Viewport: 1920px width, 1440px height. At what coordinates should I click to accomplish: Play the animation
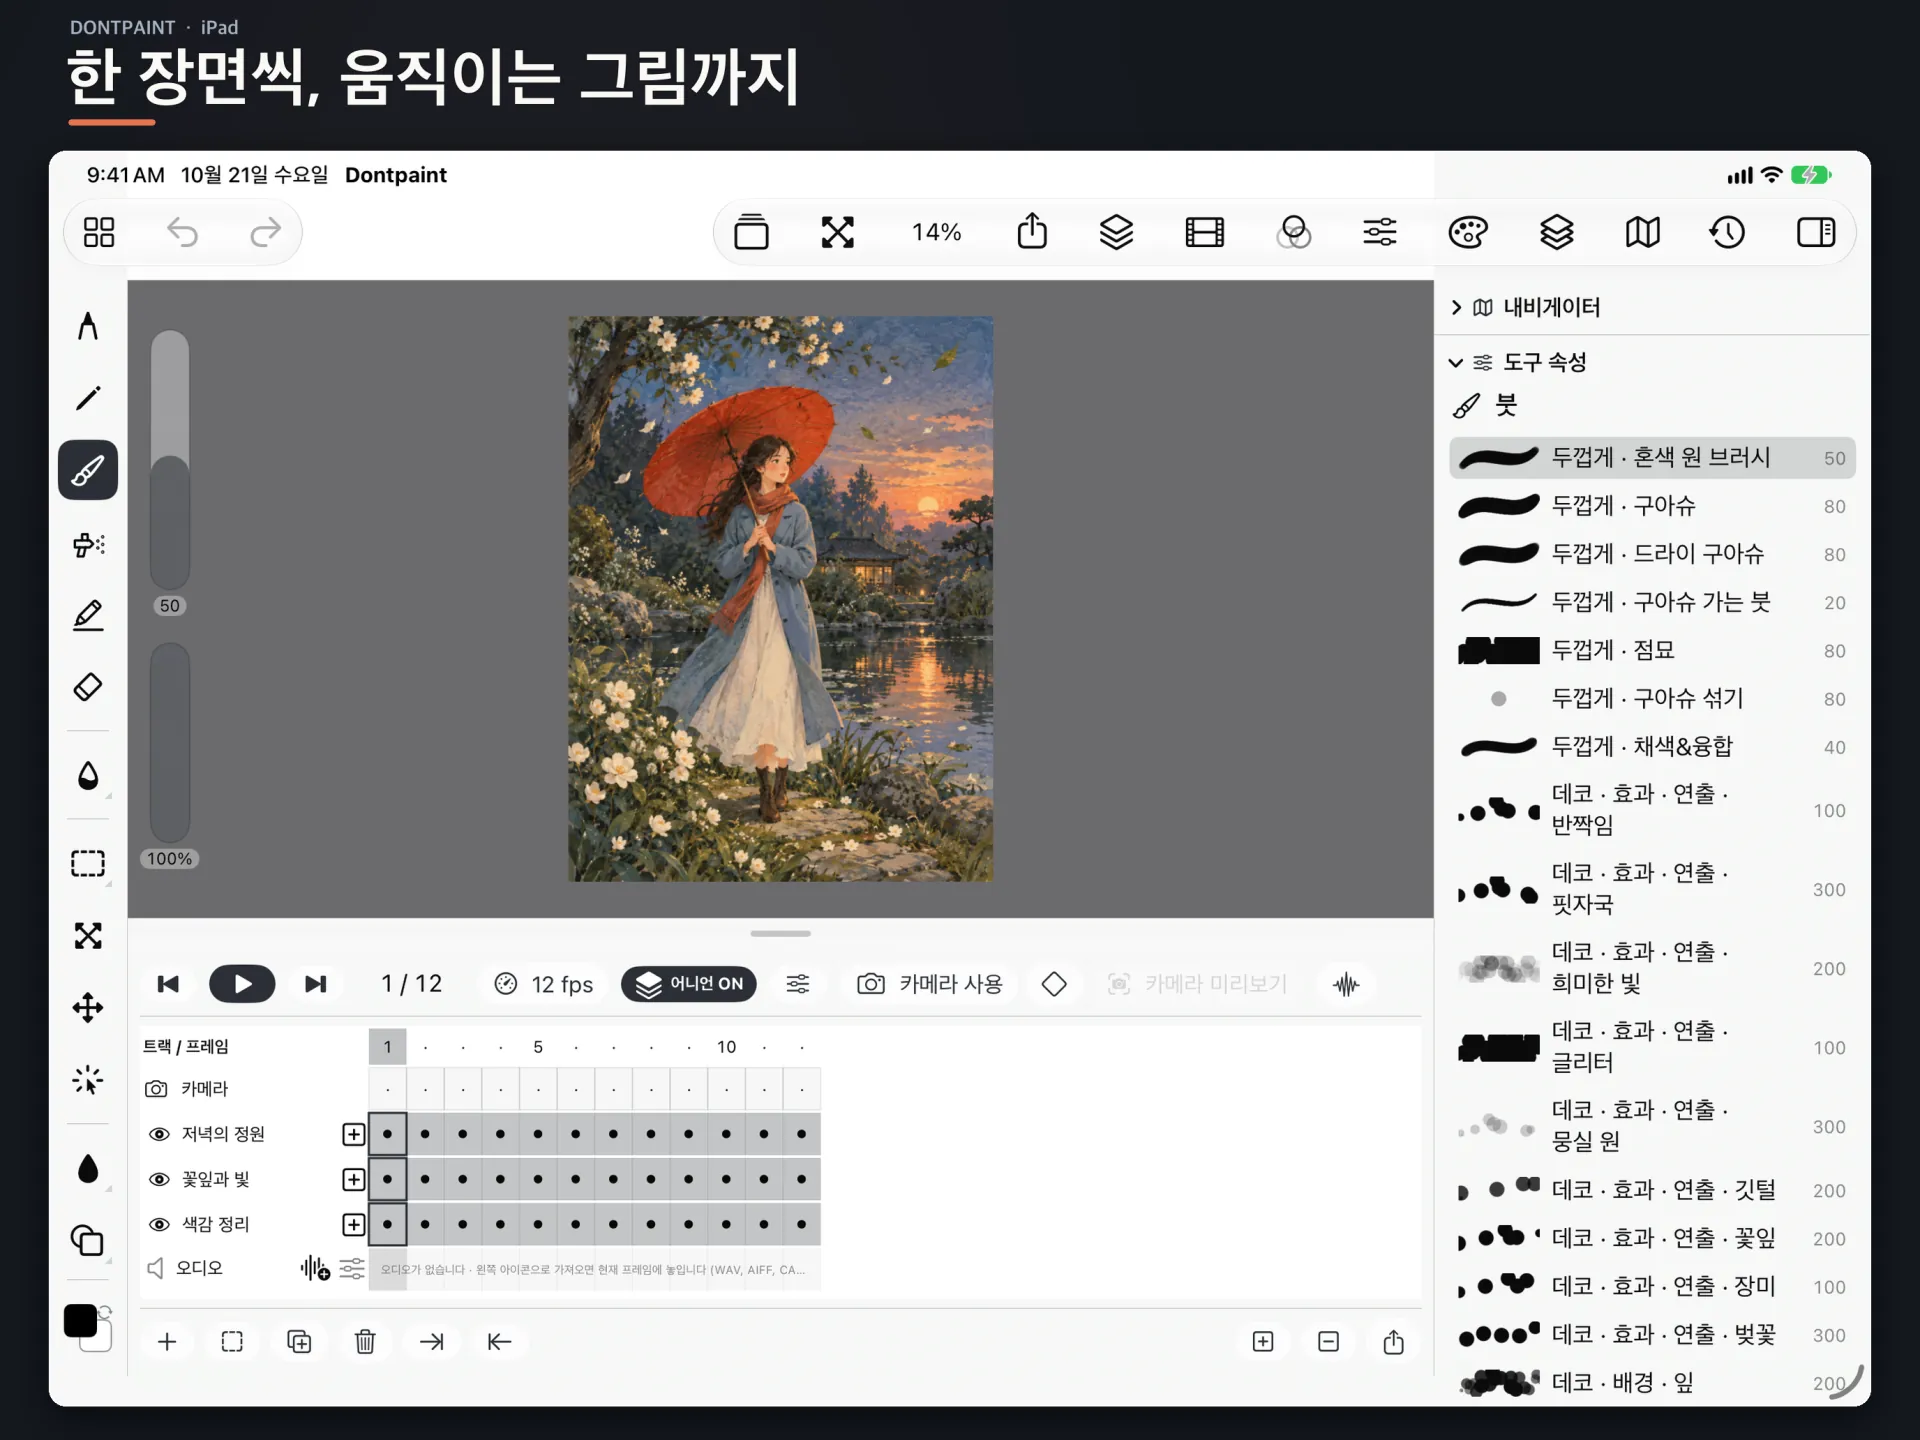tap(242, 984)
